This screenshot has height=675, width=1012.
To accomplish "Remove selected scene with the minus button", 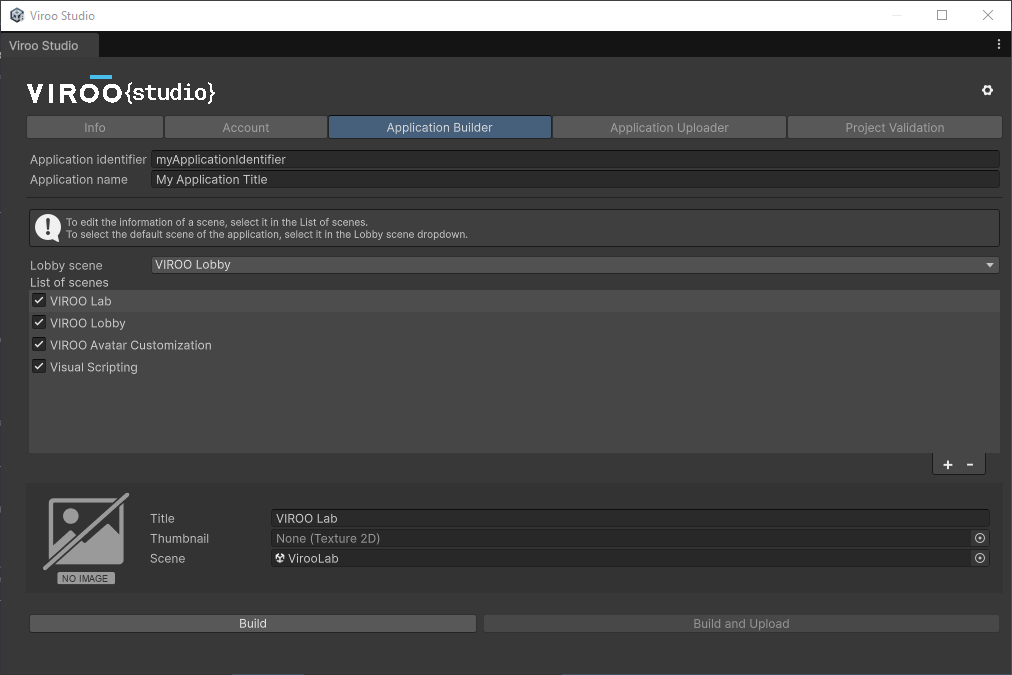I will point(969,465).
